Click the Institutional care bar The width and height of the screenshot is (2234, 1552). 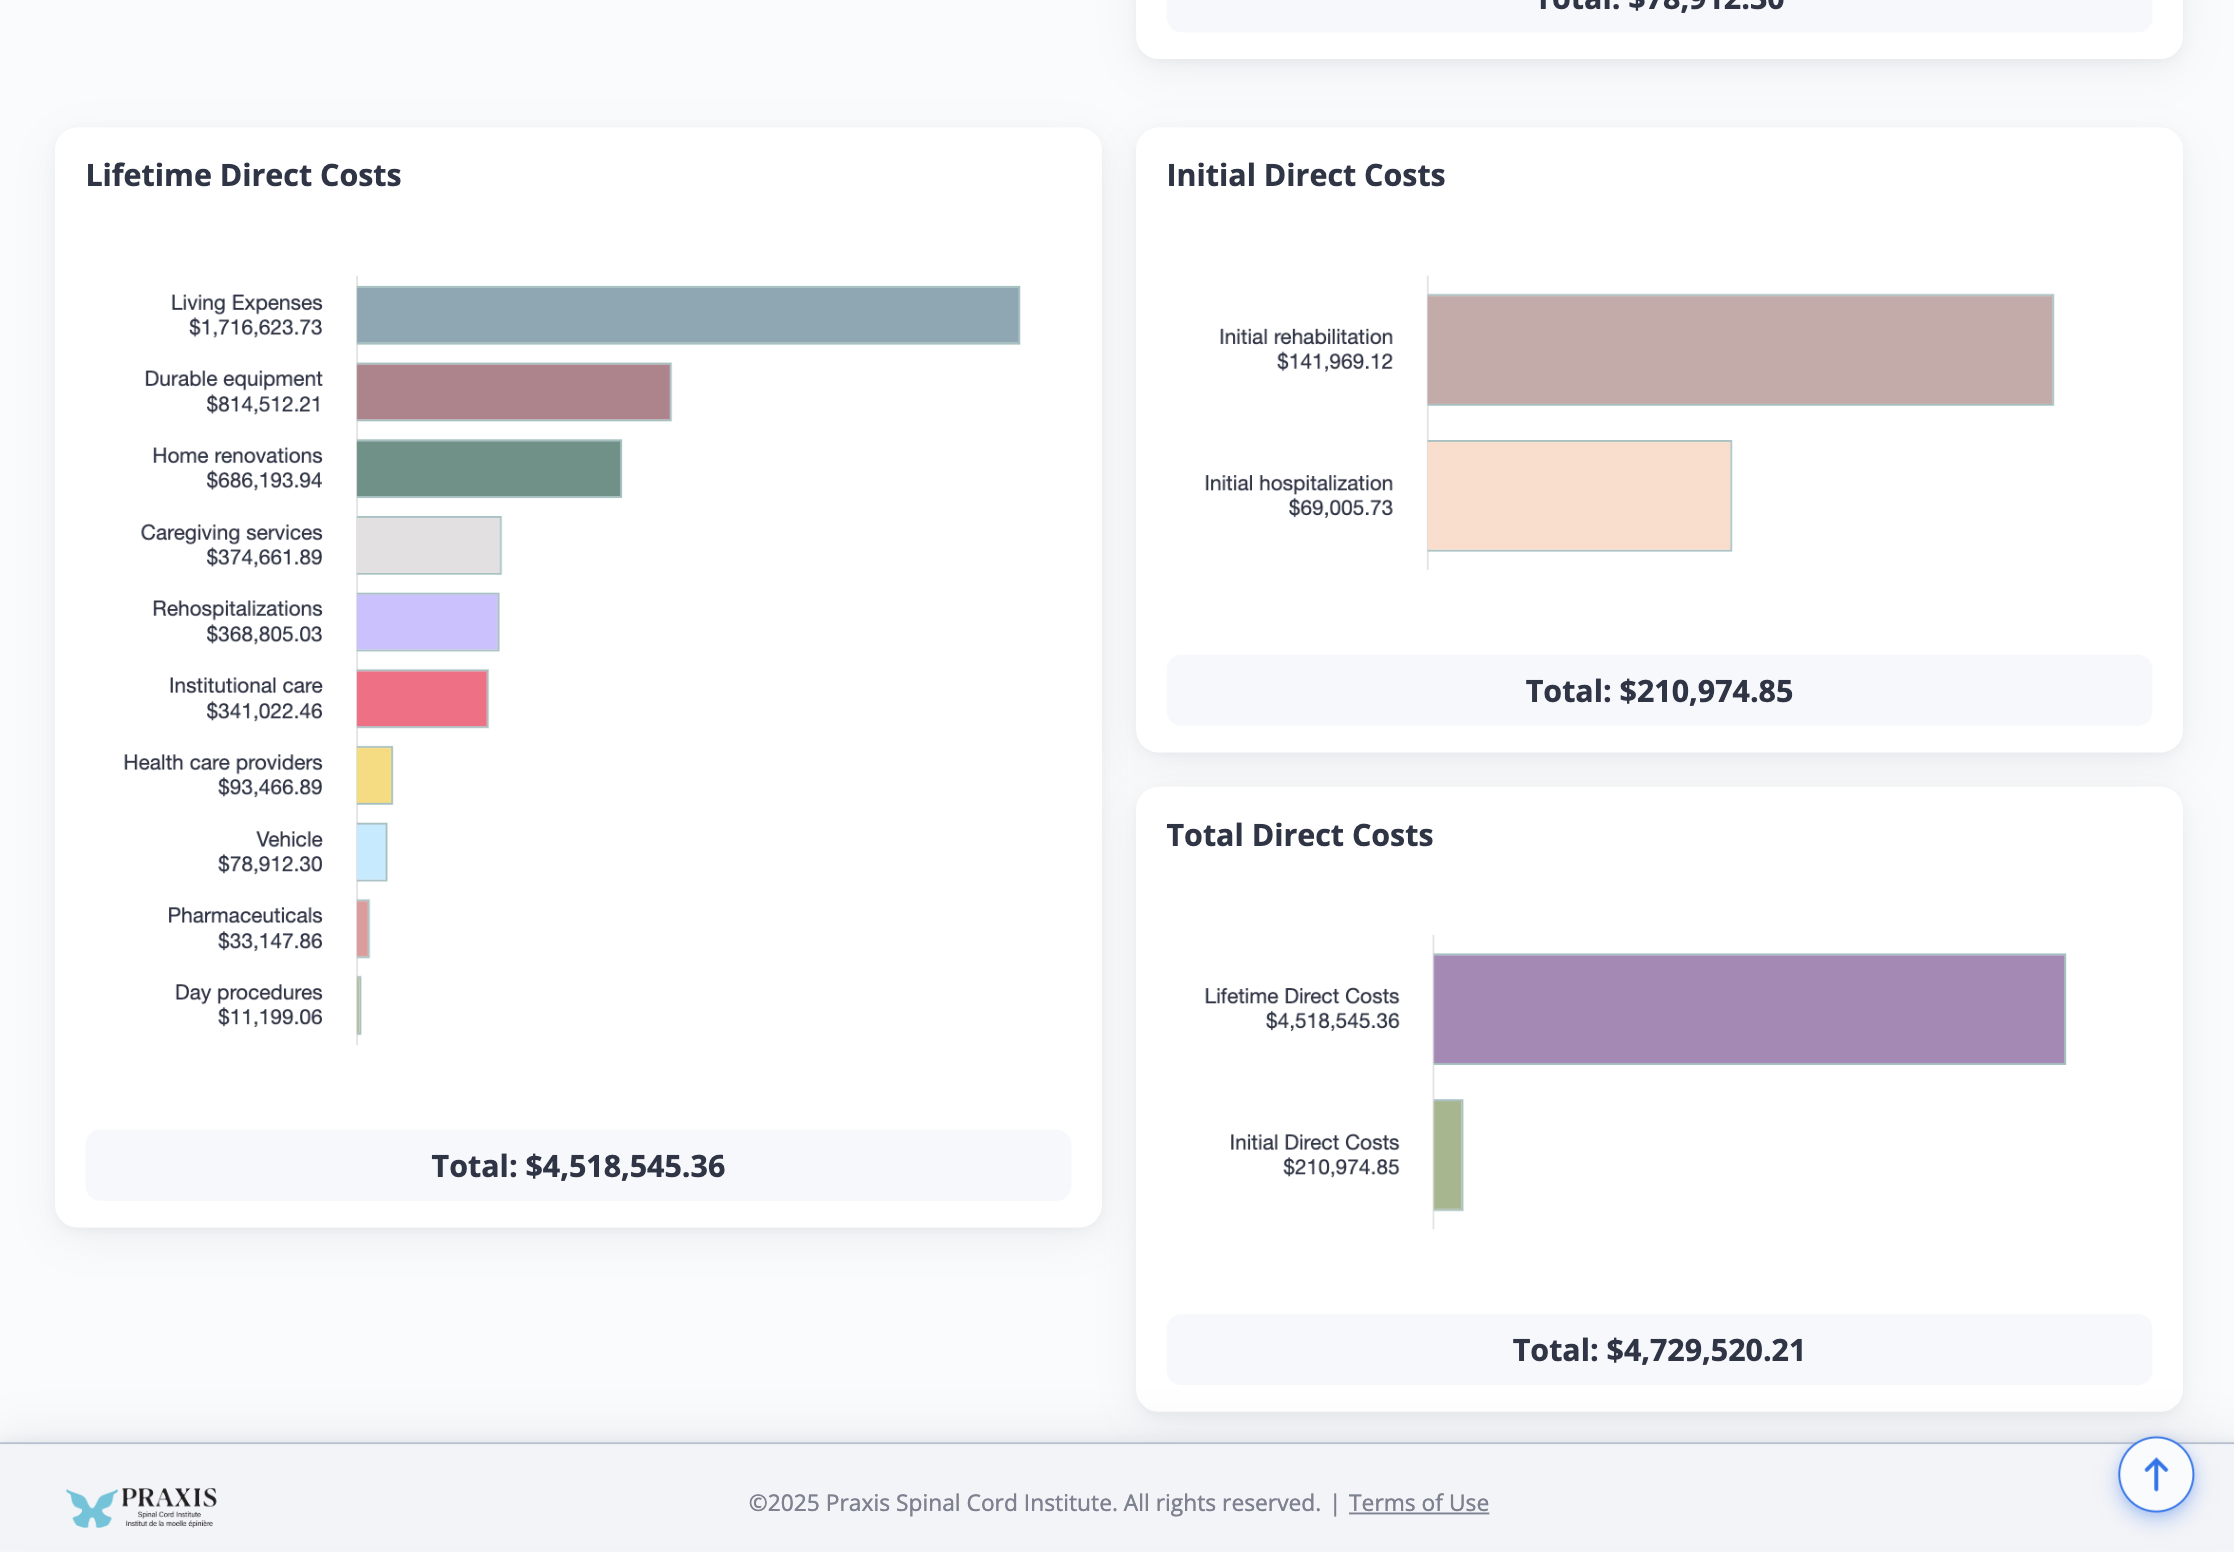(x=422, y=698)
